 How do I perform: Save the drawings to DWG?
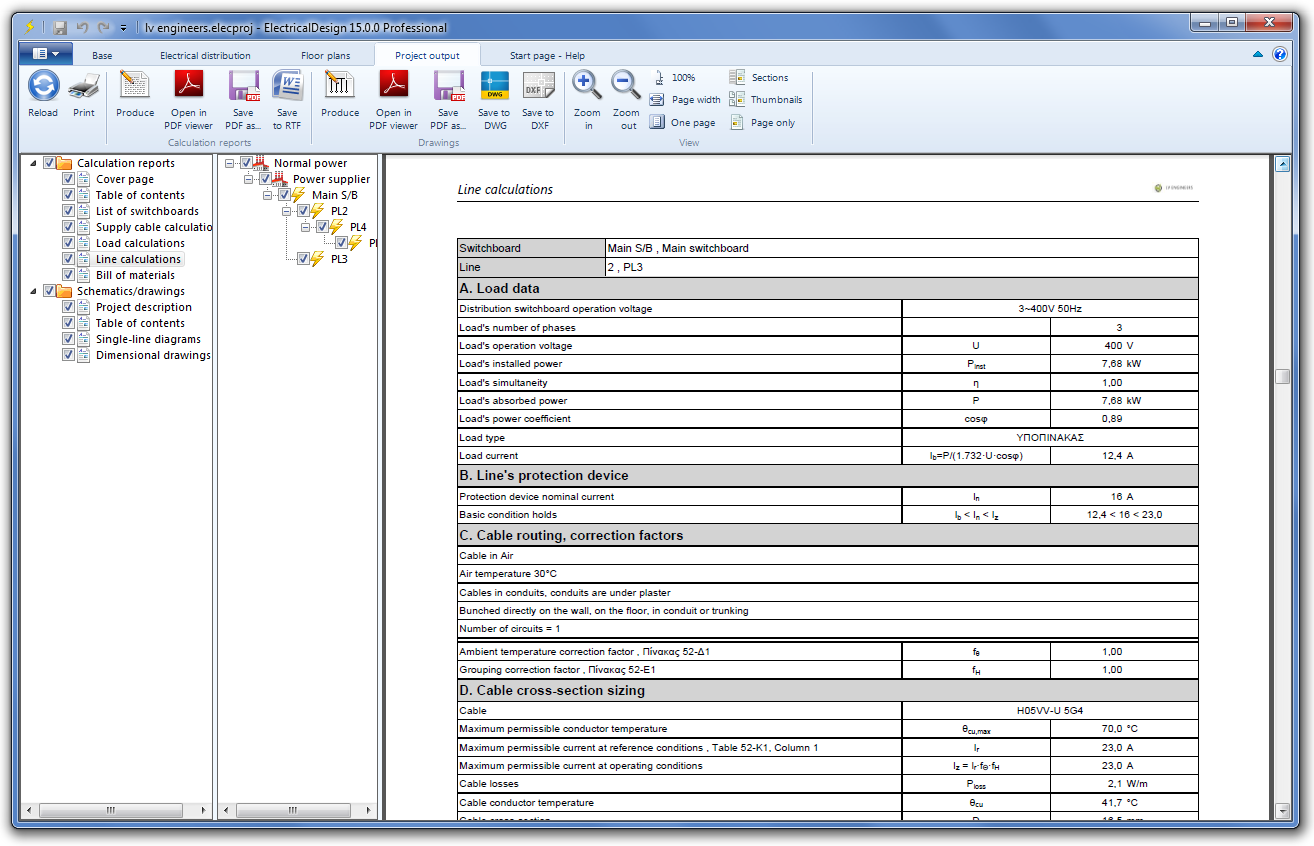(x=494, y=87)
